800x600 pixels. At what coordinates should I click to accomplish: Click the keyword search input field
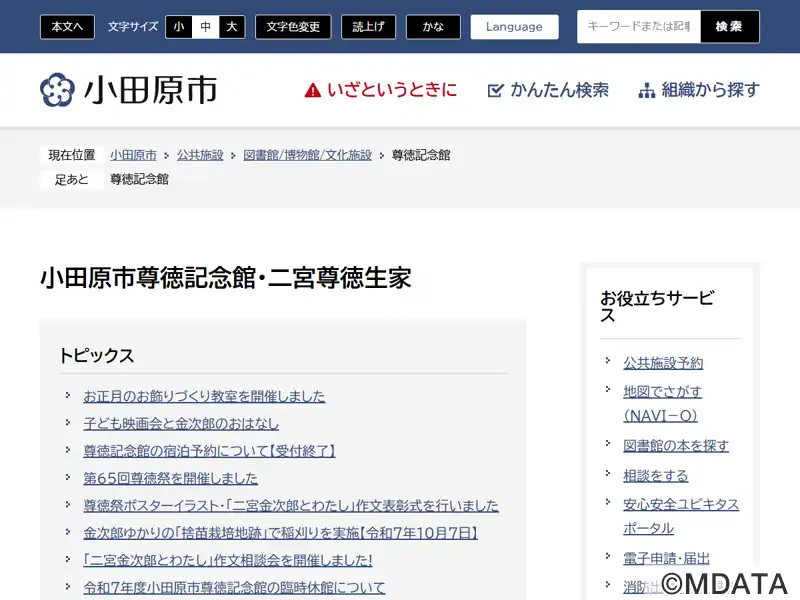click(x=639, y=27)
